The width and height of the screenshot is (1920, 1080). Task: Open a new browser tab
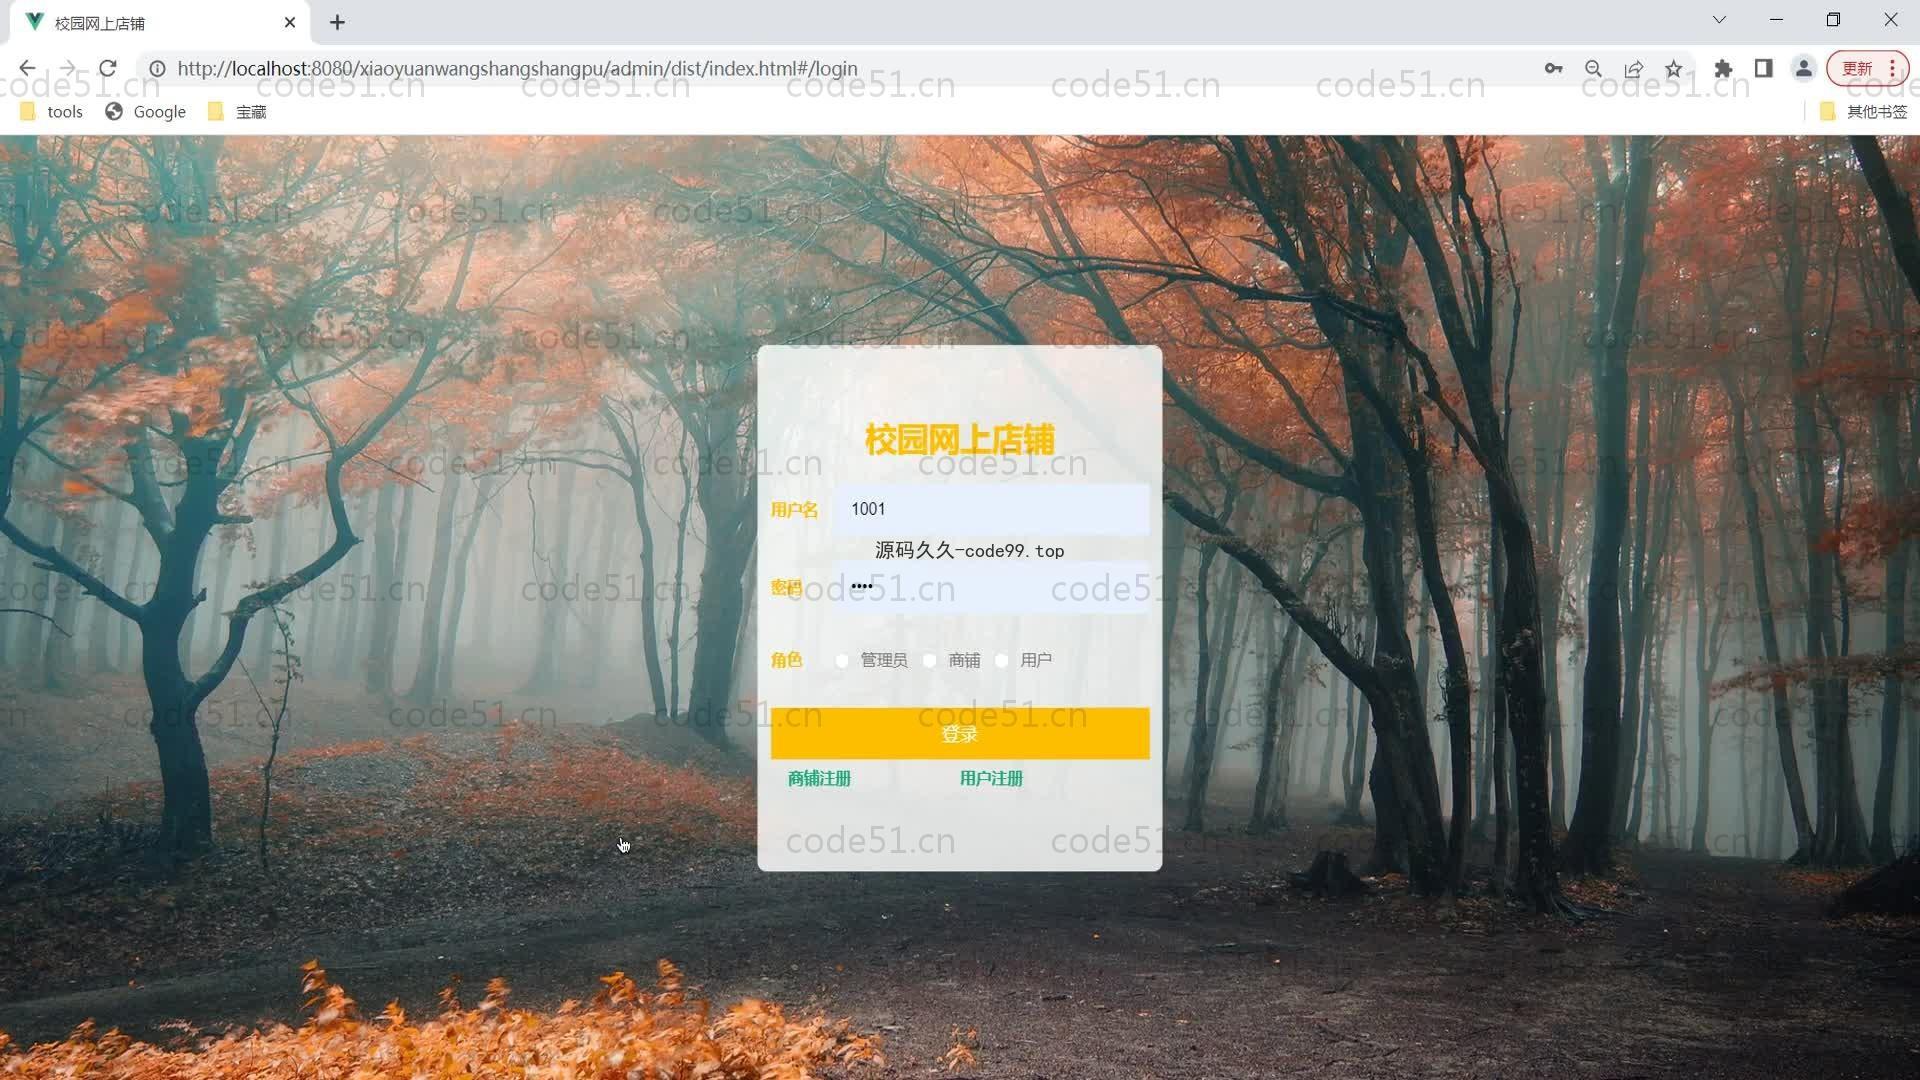[x=337, y=22]
